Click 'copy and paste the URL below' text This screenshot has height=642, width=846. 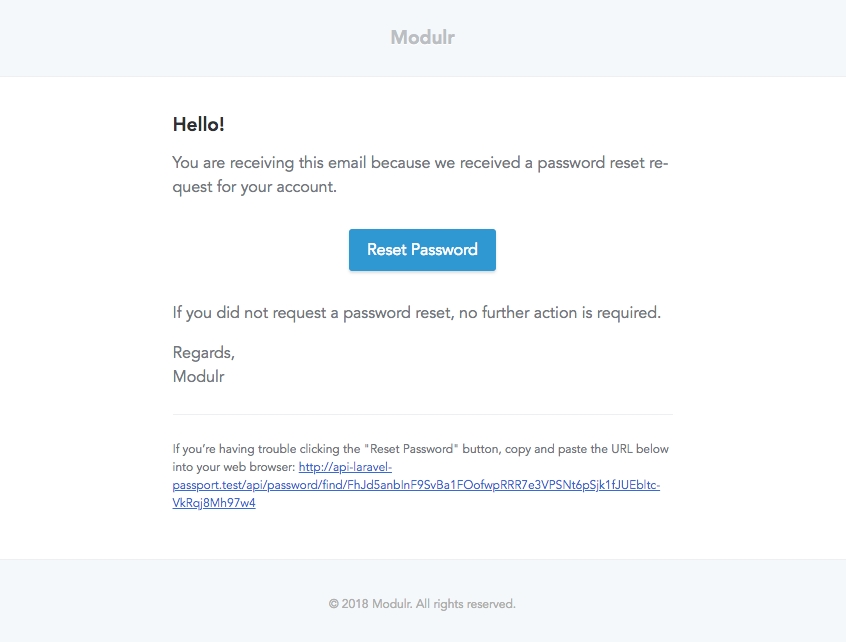[x=590, y=449]
